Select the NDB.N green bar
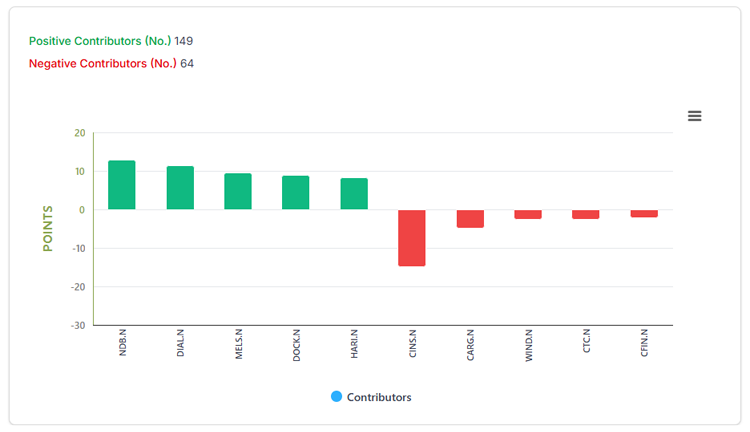The image size is (750, 432). pyautogui.click(x=121, y=185)
